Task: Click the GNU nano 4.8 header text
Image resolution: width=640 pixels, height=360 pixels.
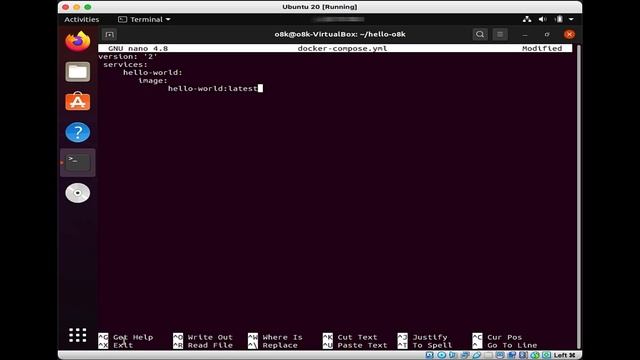Action: tap(138, 48)
